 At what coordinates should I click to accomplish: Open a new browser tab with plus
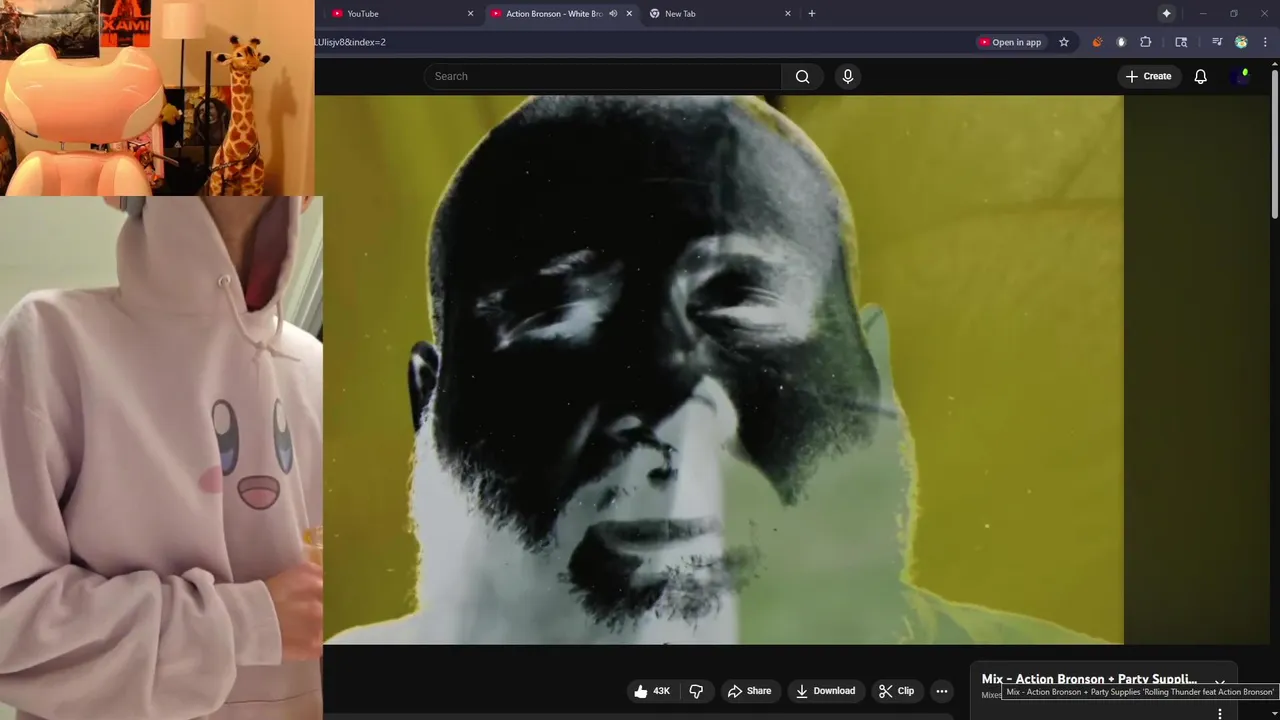(811, 14)
